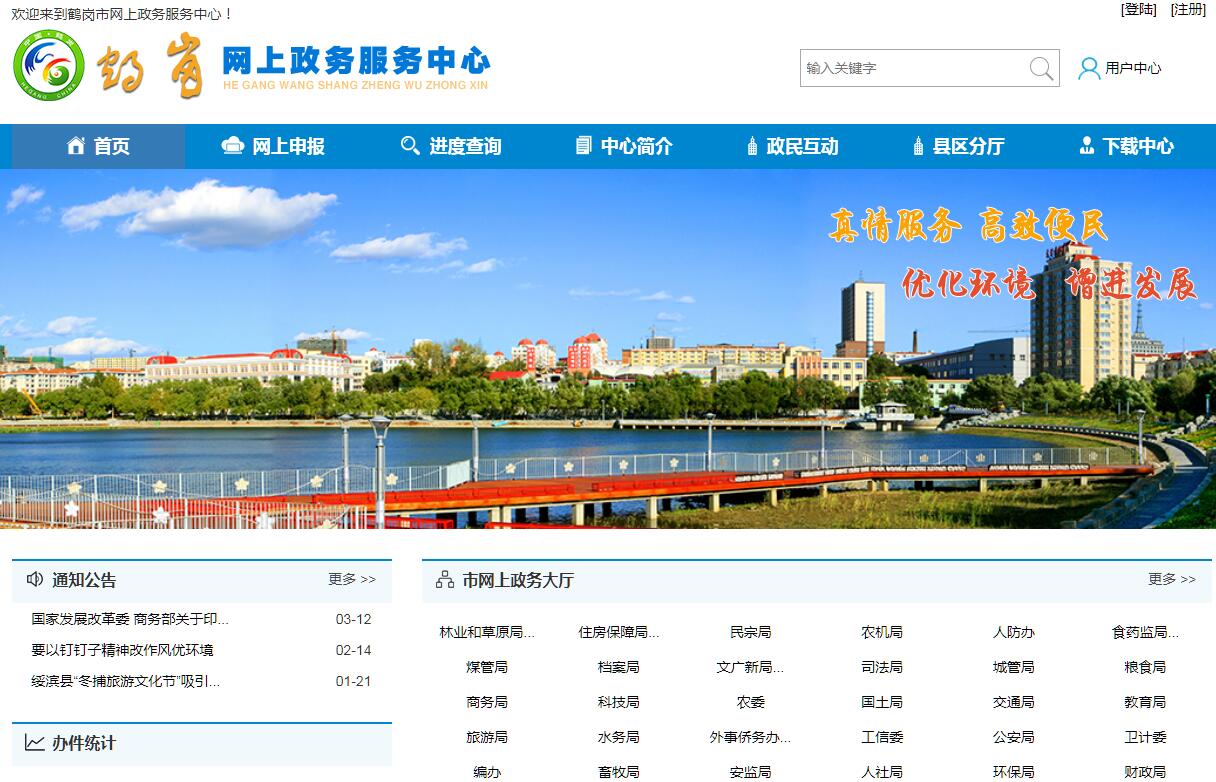Expand 更多 in 市网上政务大厅 panel

coord(1171,579)
